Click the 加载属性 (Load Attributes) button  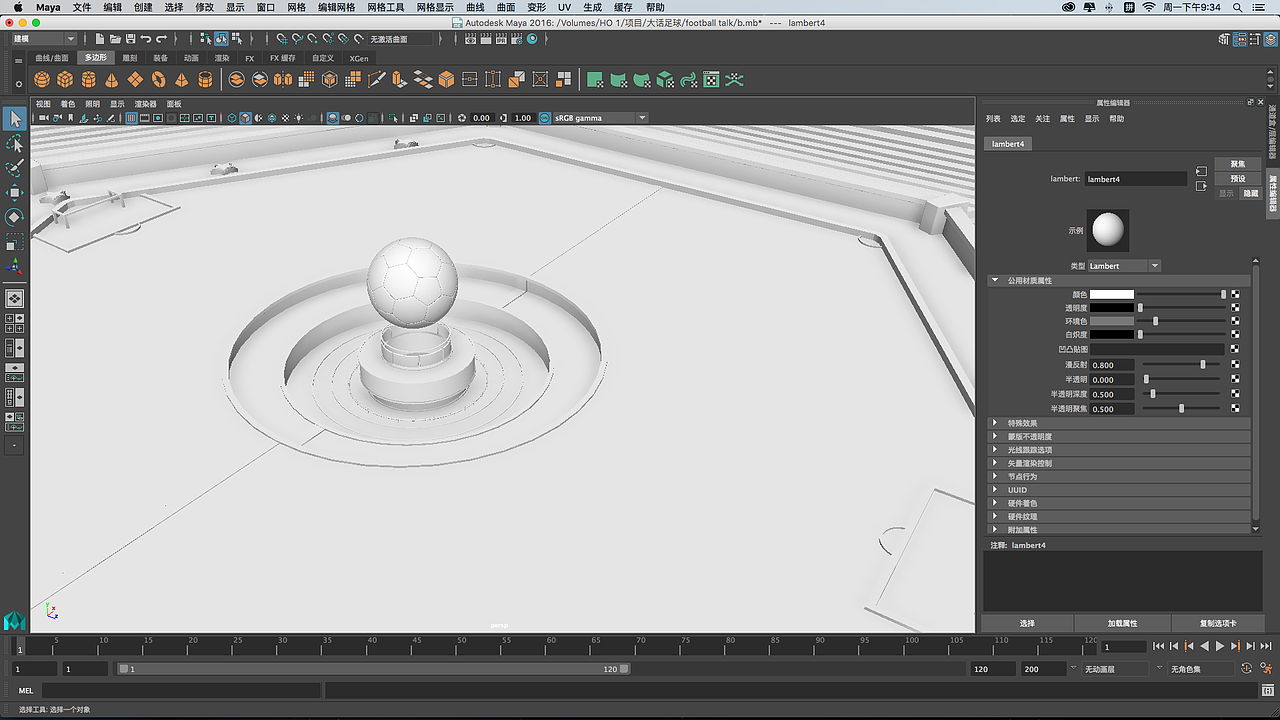(x=1122, y=623)
